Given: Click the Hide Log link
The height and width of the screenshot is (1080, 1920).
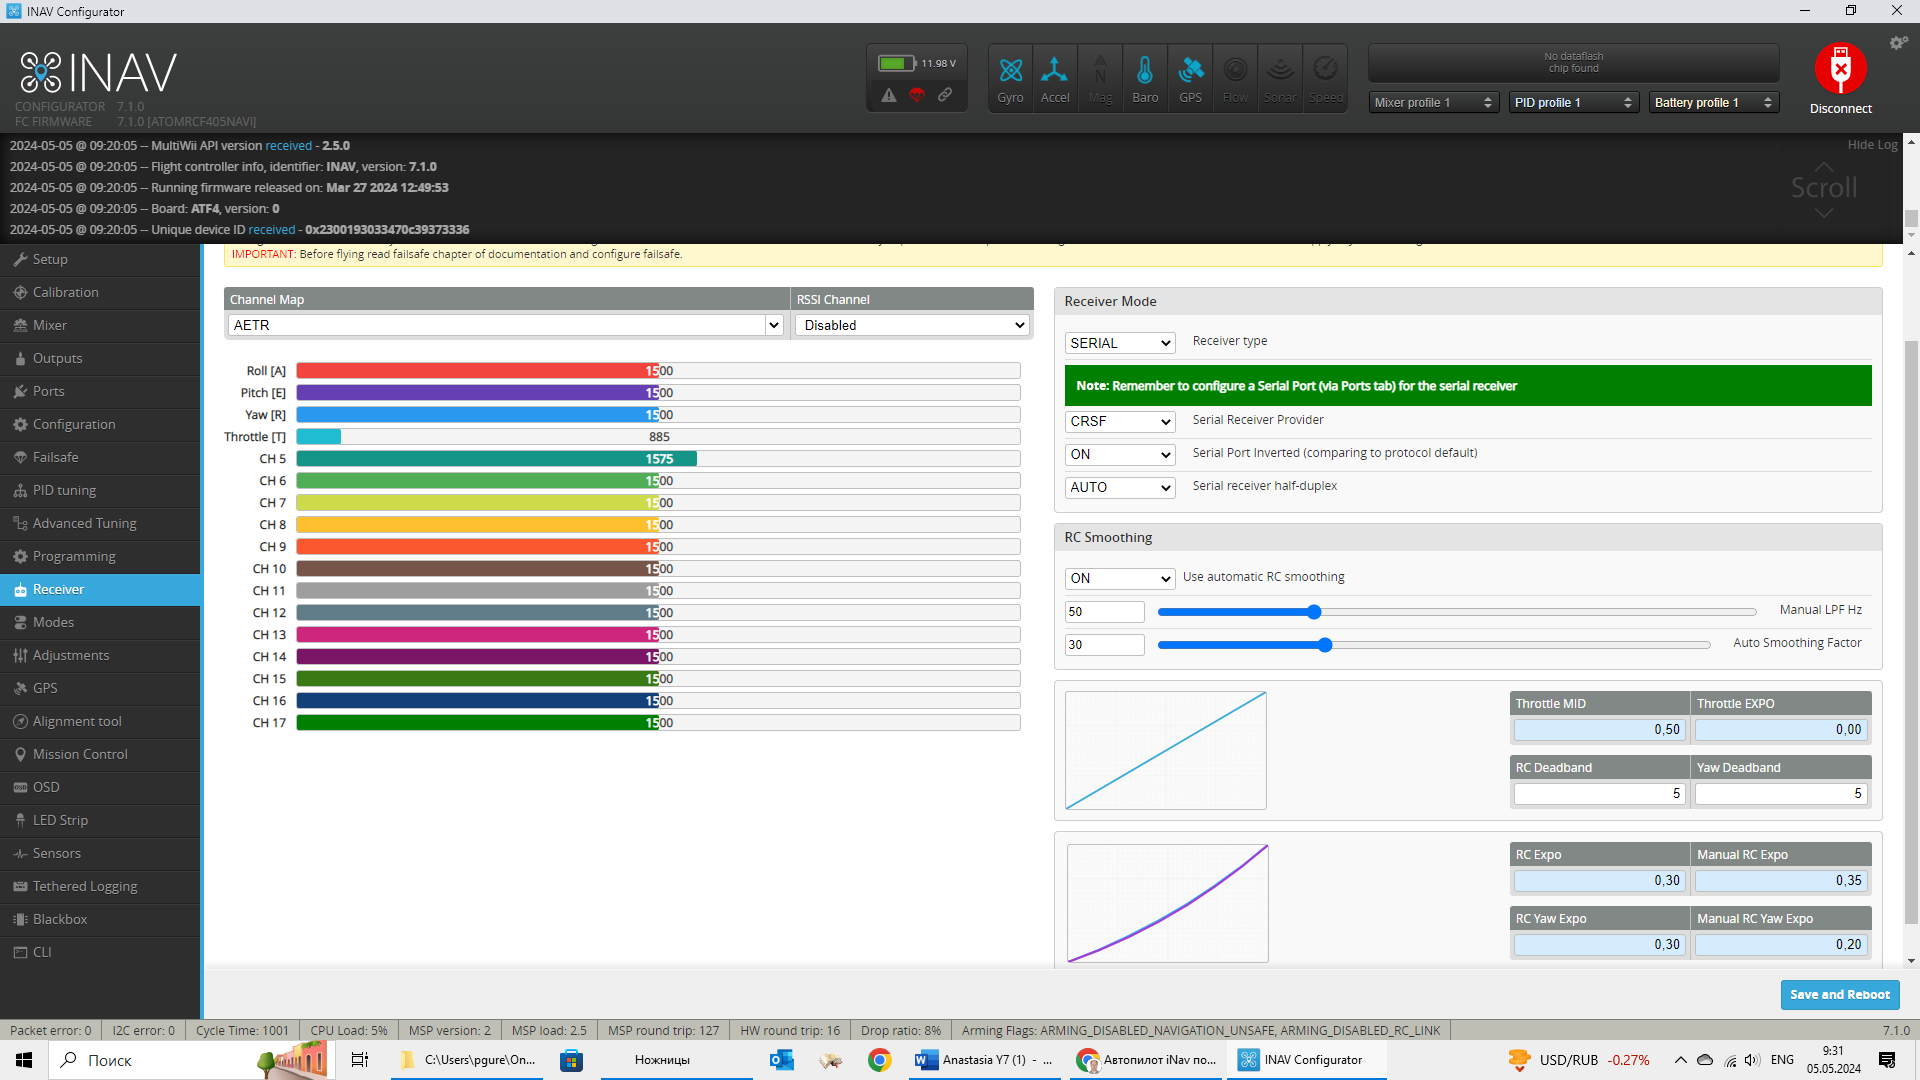Looking at the screenshot, I should (1871, 145).
